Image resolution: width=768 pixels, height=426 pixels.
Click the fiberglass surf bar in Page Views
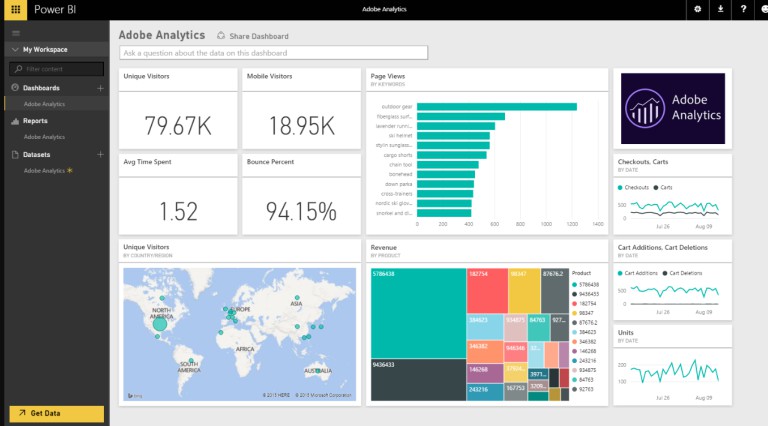[x=461, y=117]
